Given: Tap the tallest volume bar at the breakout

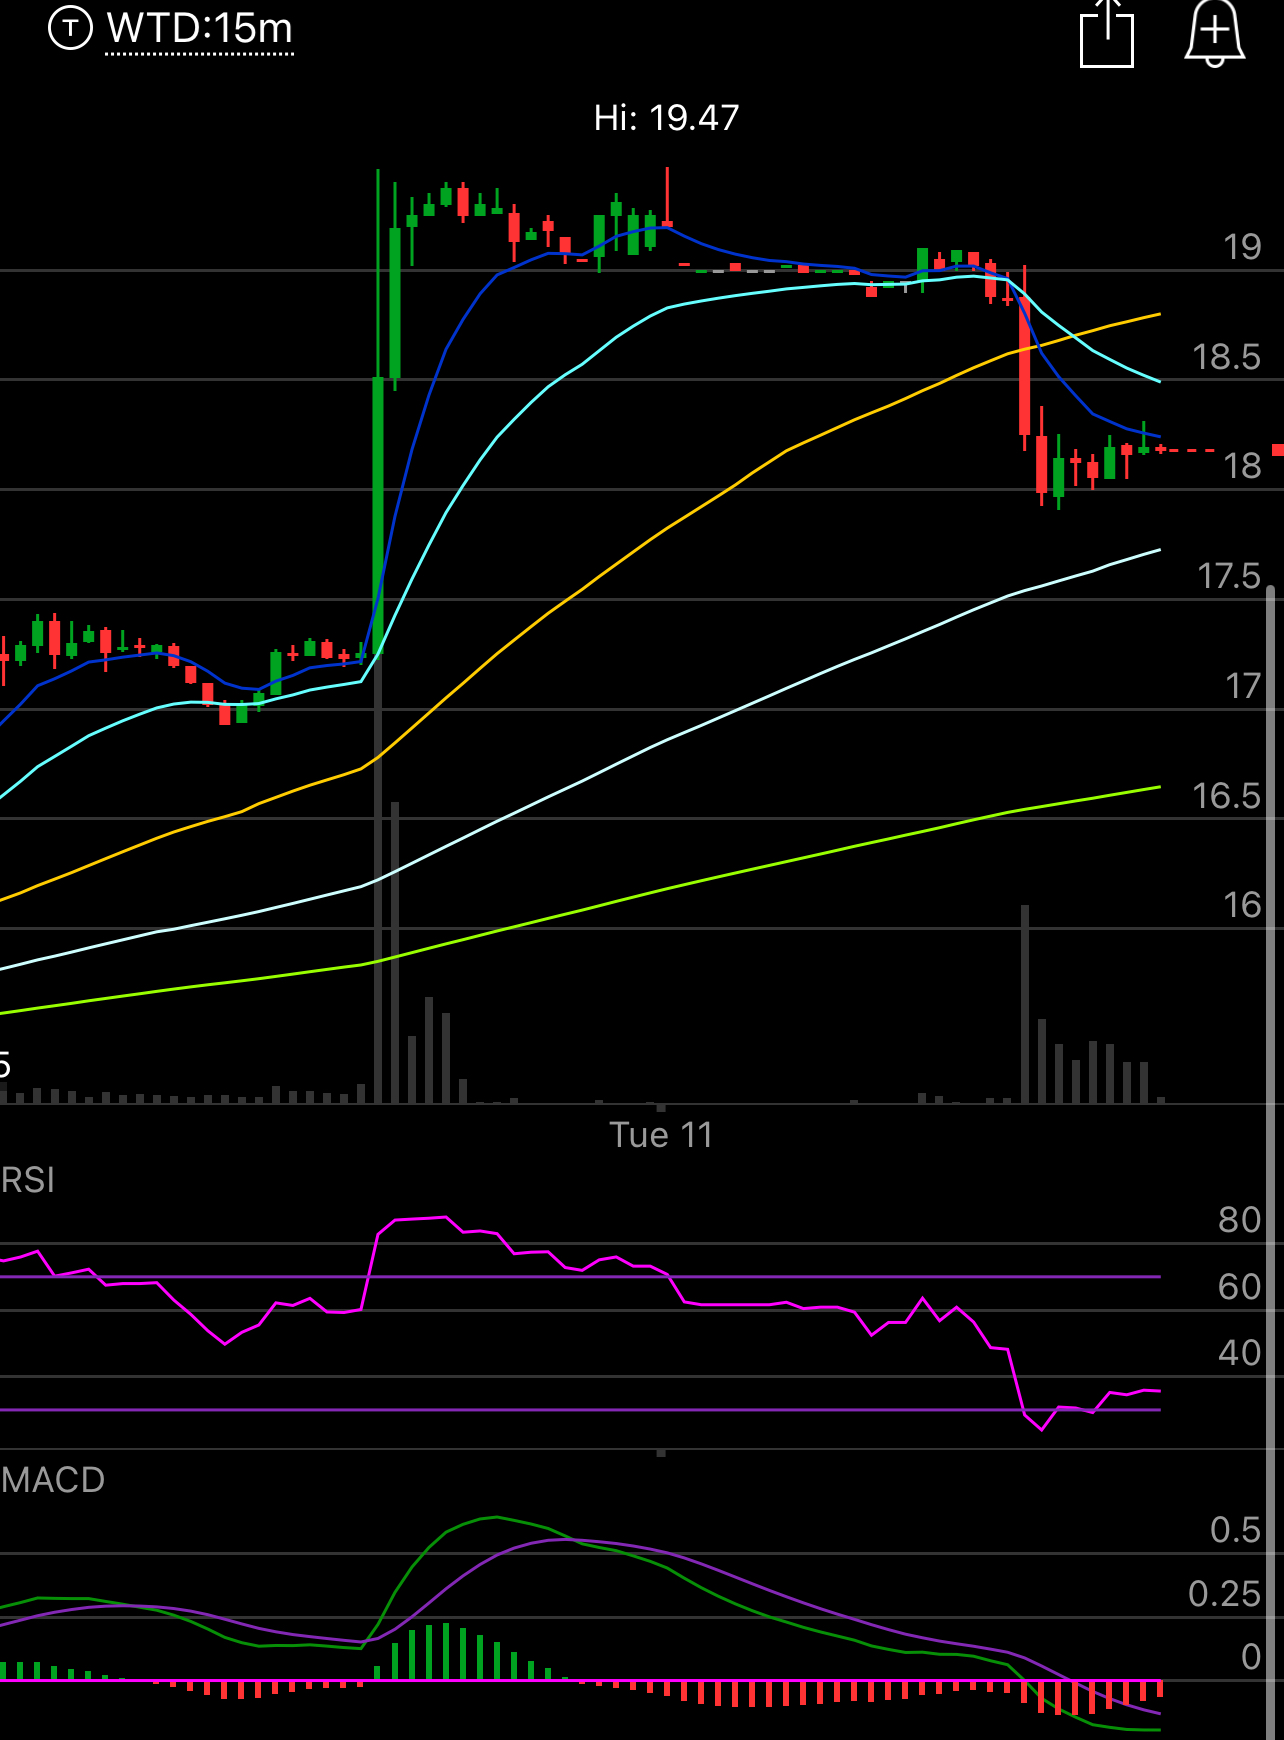Looking at the screenshot, I should point(378,880).
